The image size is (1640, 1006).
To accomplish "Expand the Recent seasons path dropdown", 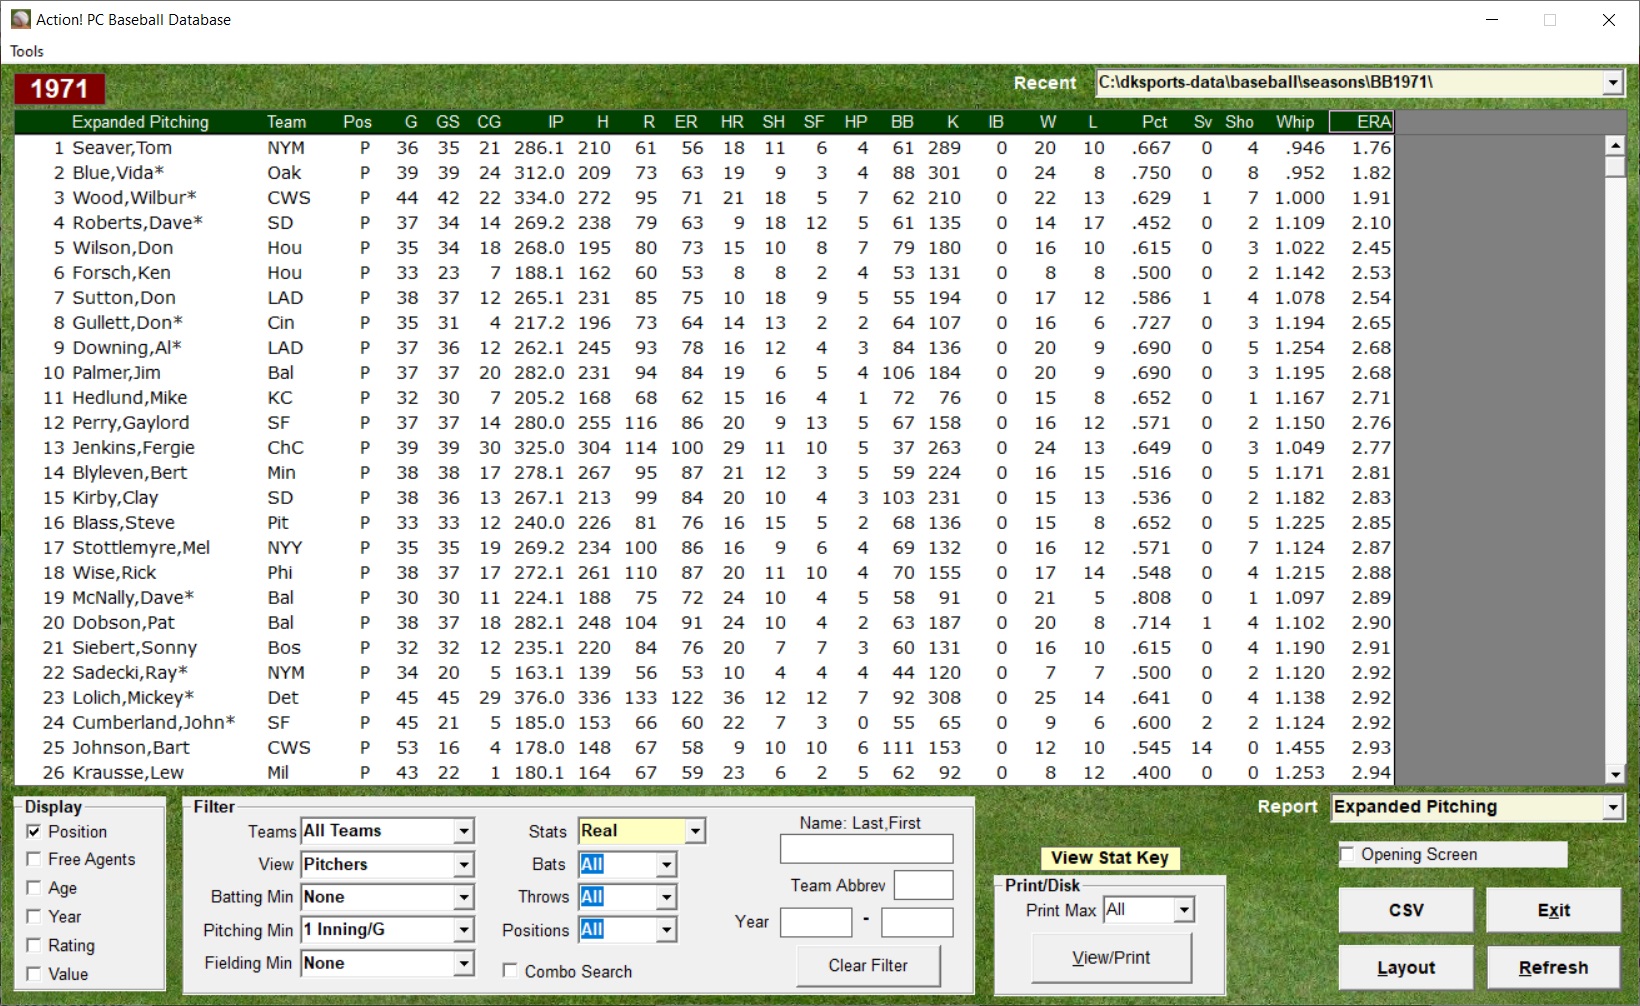I will (x=1612, y=83).
